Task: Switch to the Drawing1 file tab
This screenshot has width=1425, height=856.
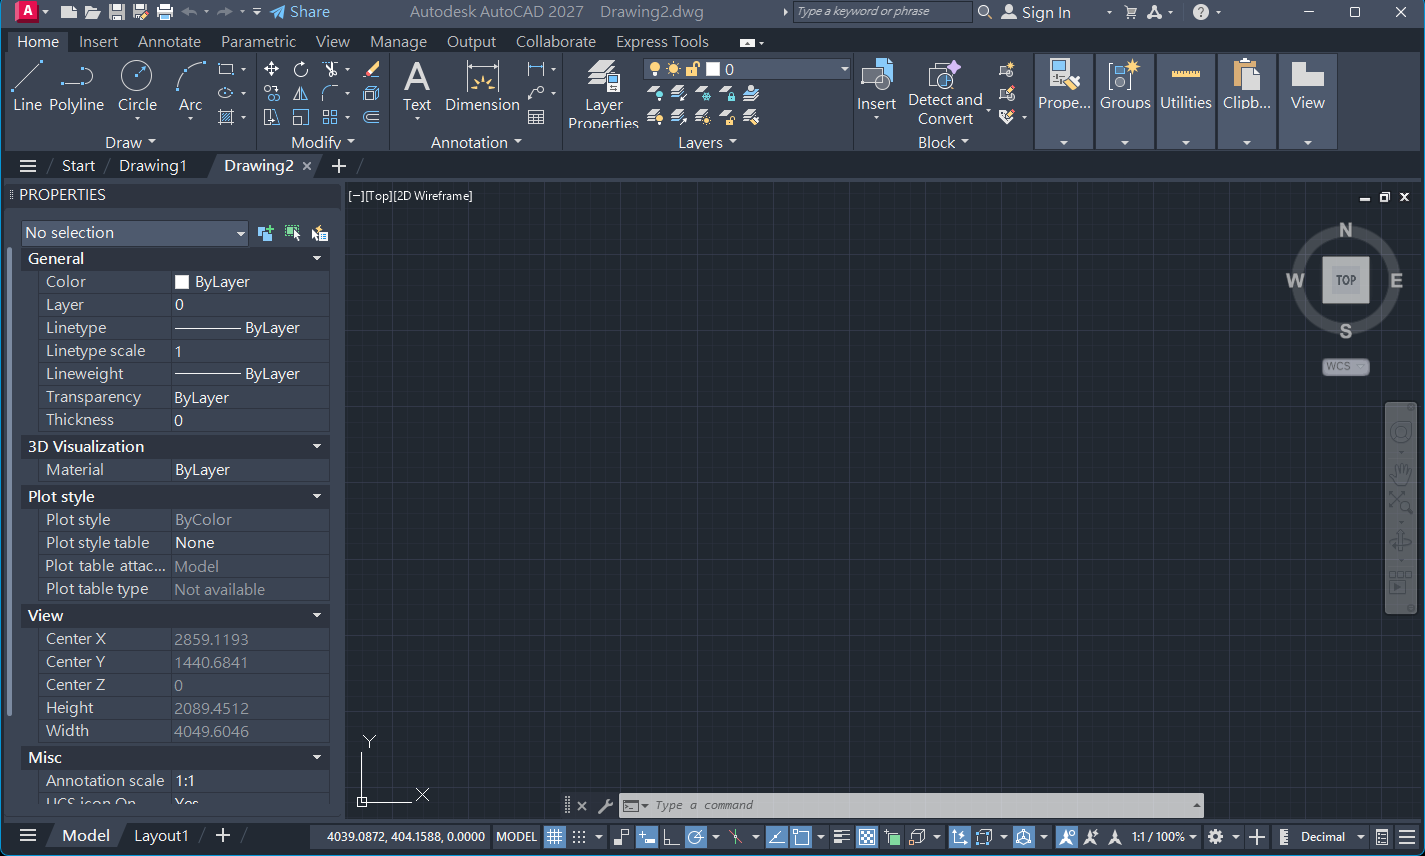Action: coord(153,166)
